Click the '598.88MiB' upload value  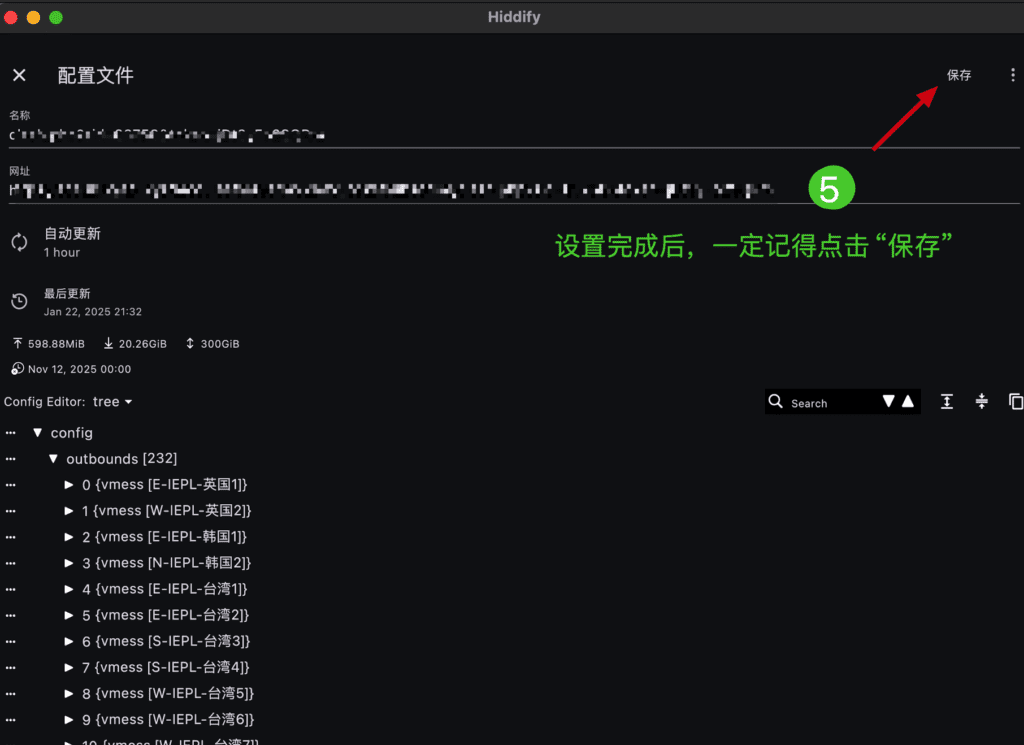(x=56, y=344)
